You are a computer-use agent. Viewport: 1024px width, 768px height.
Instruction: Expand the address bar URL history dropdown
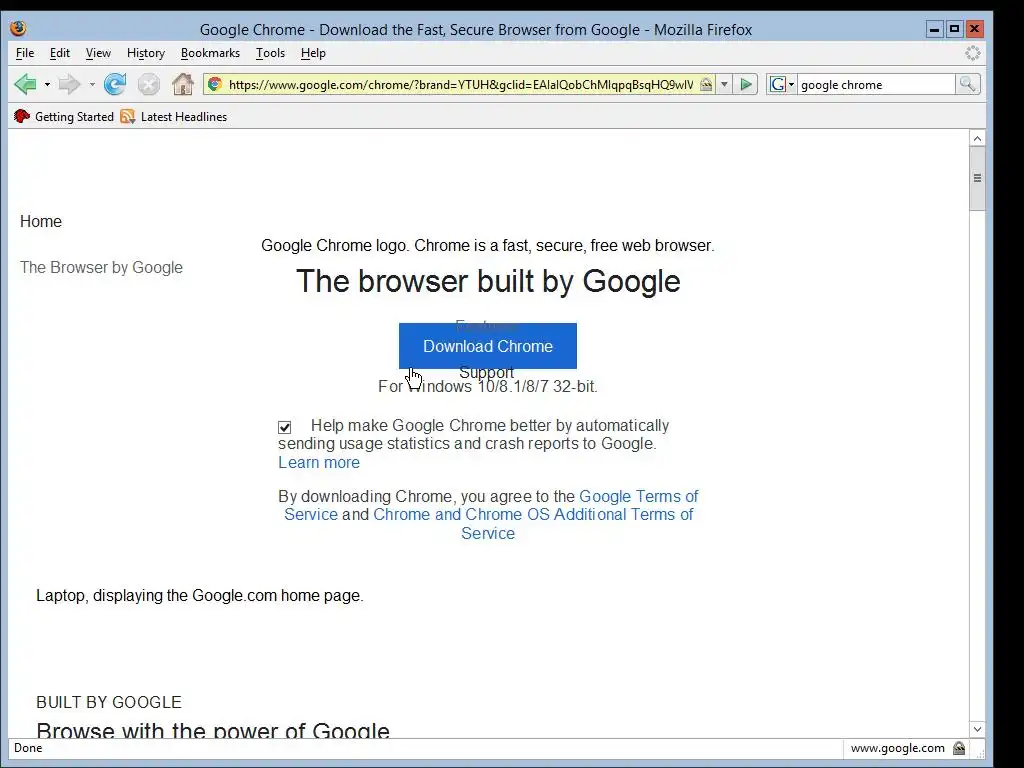point(724,84)
